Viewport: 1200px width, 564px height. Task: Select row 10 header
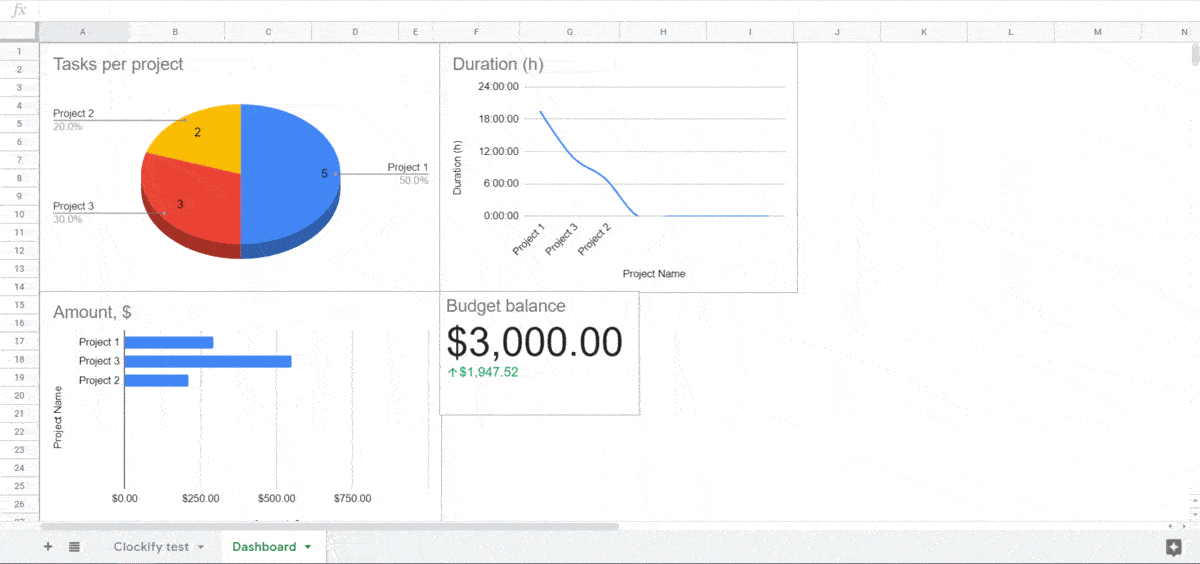pyautogui.click(x=19, y=214)
